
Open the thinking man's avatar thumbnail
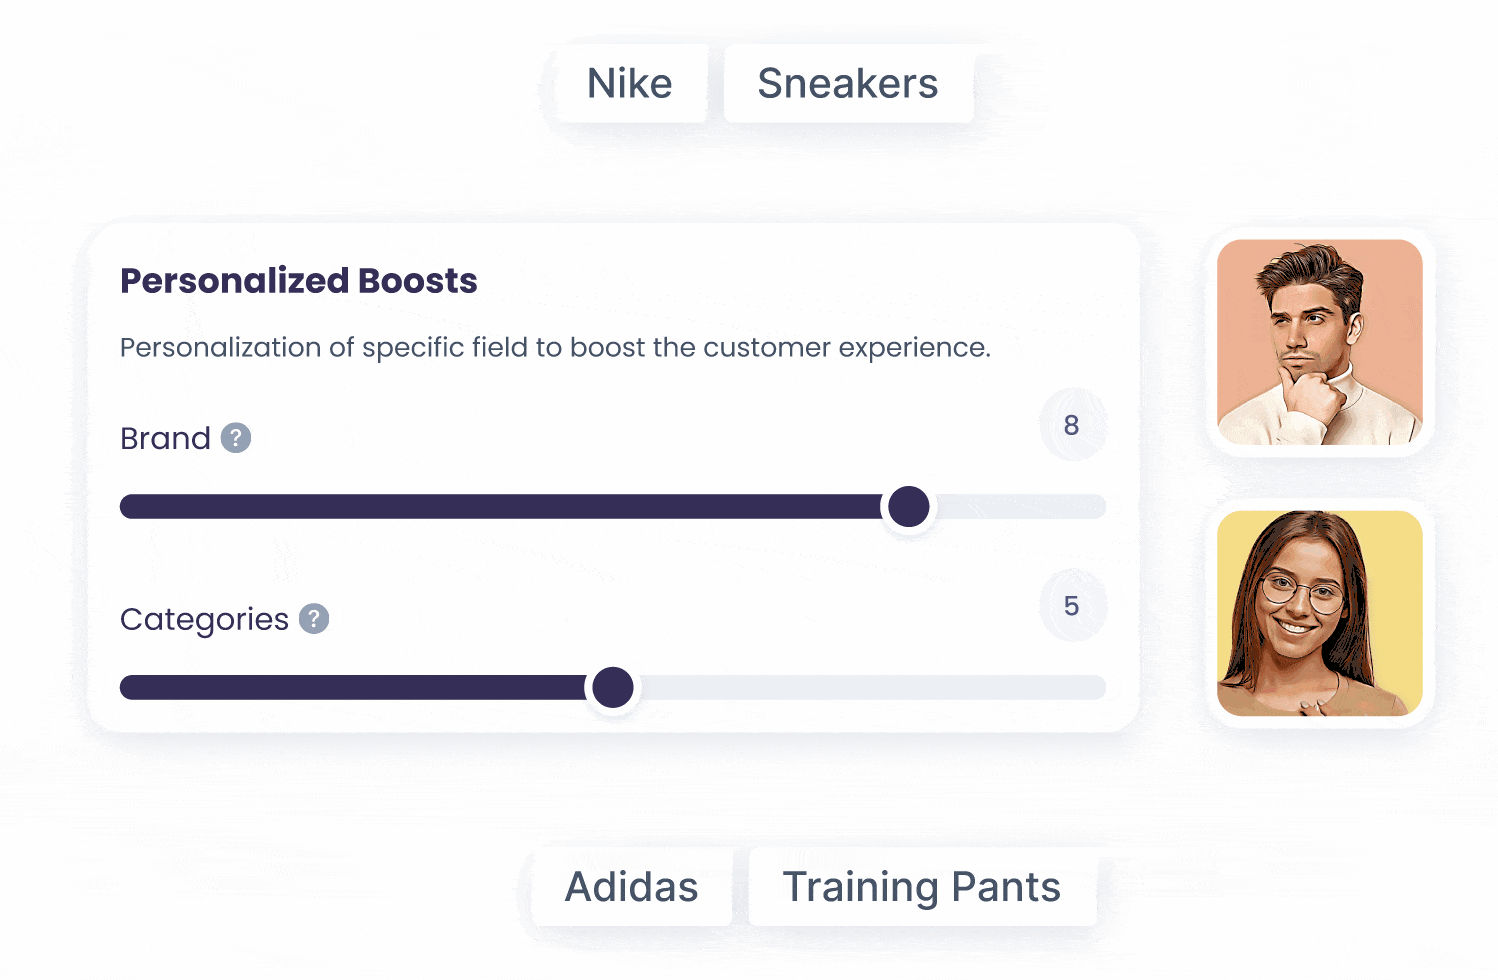click(x=1319, y=342)
